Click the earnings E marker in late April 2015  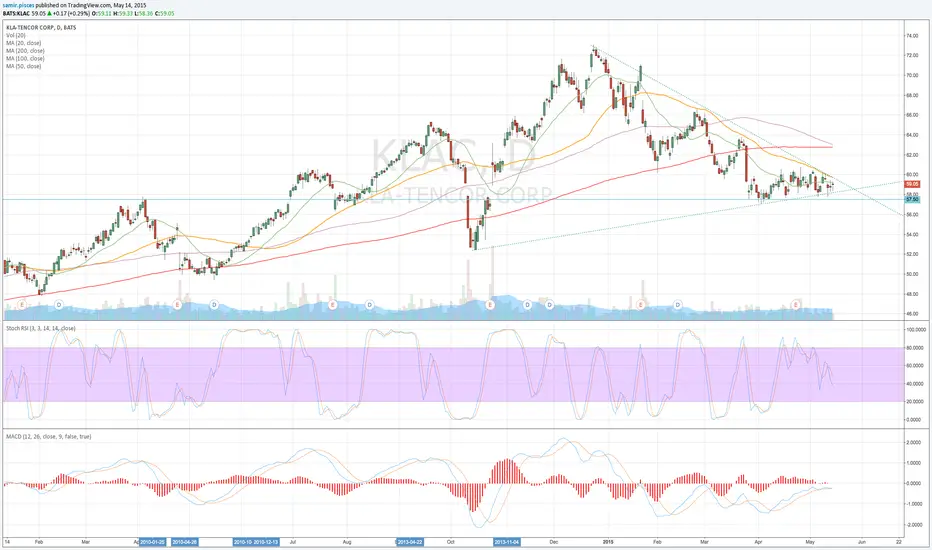point(796,304)
